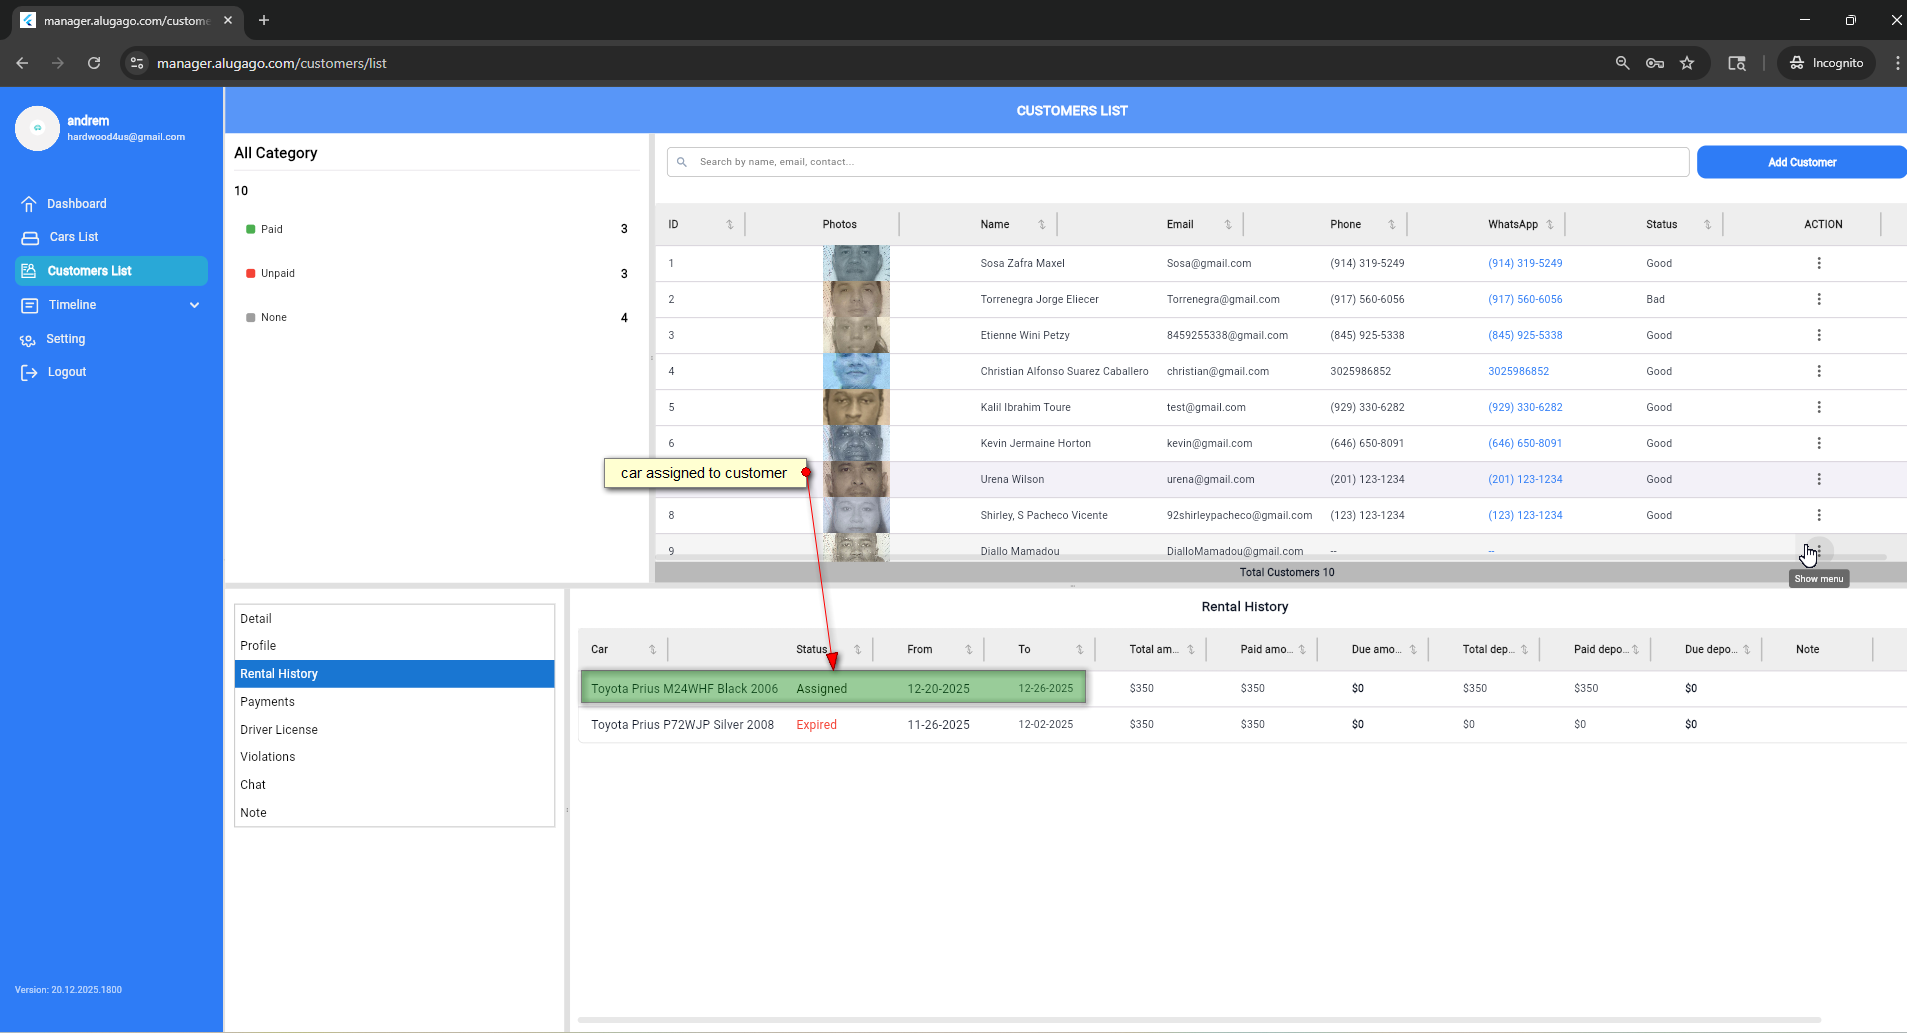Expand the Timeline sidebar chevron
Image resolution: width=1907 pixels, height=1033 pixels.
point(195,305)
